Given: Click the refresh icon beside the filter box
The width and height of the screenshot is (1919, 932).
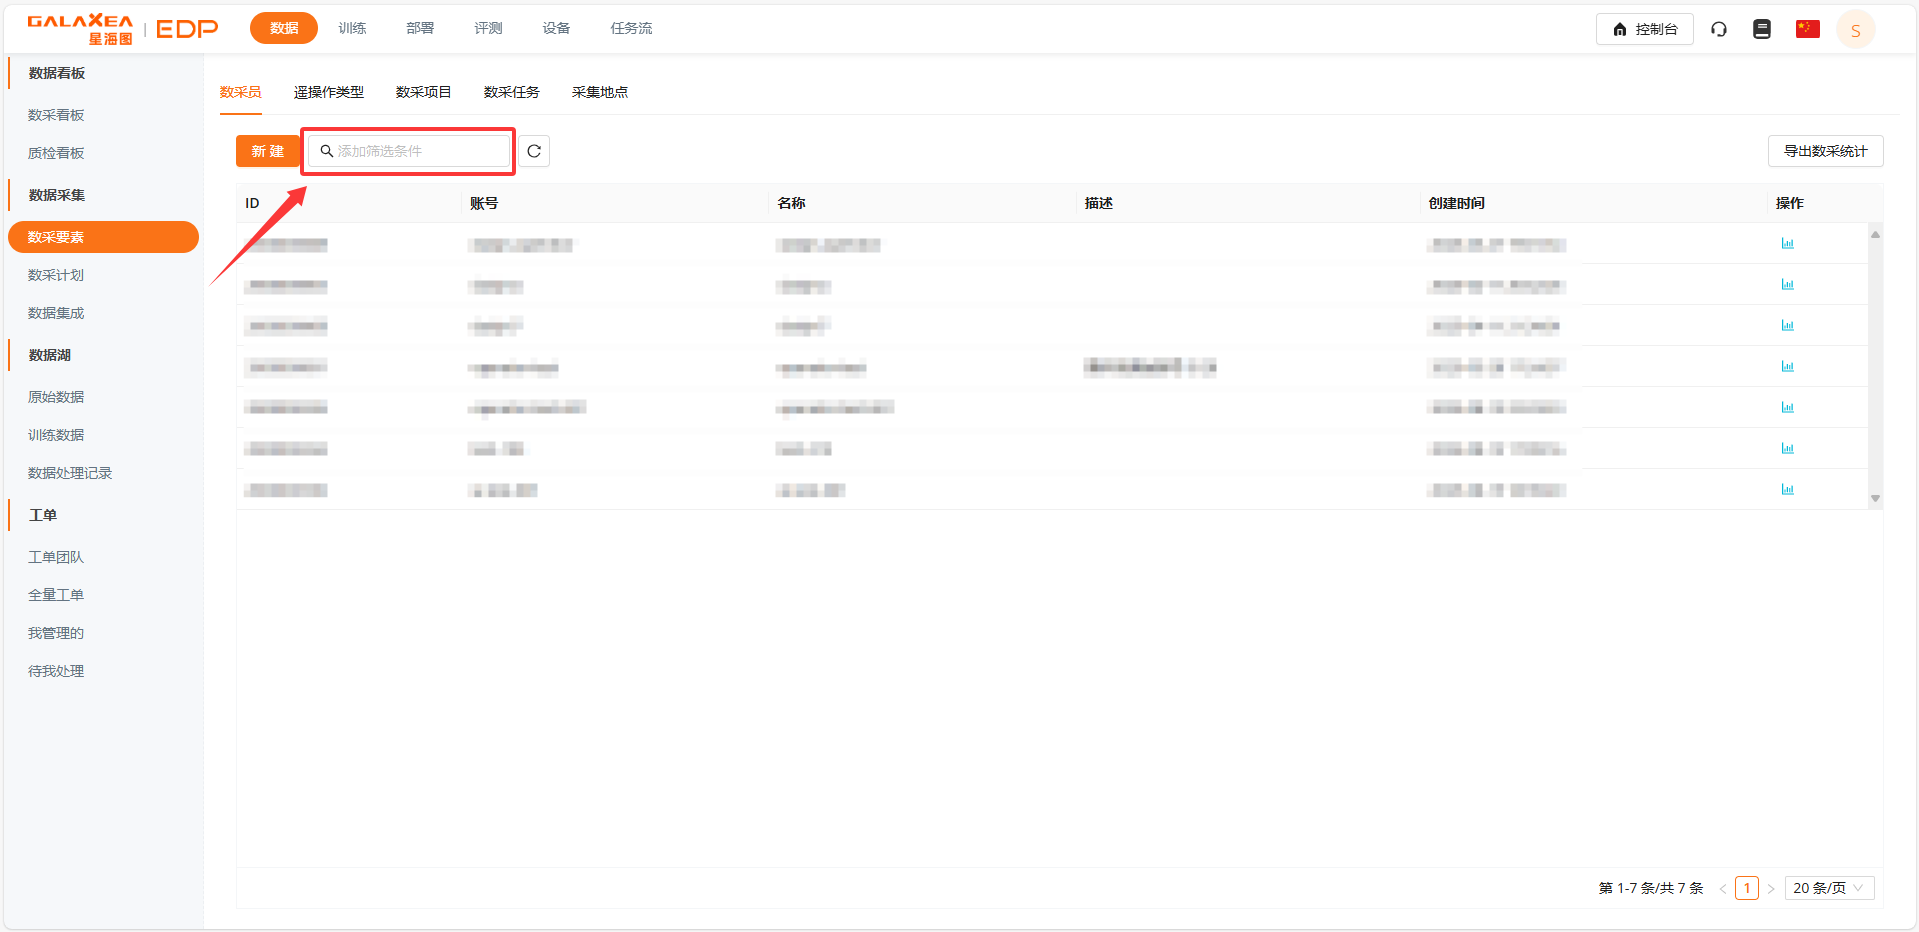Looking at the screenshot, I should point(534,151).
